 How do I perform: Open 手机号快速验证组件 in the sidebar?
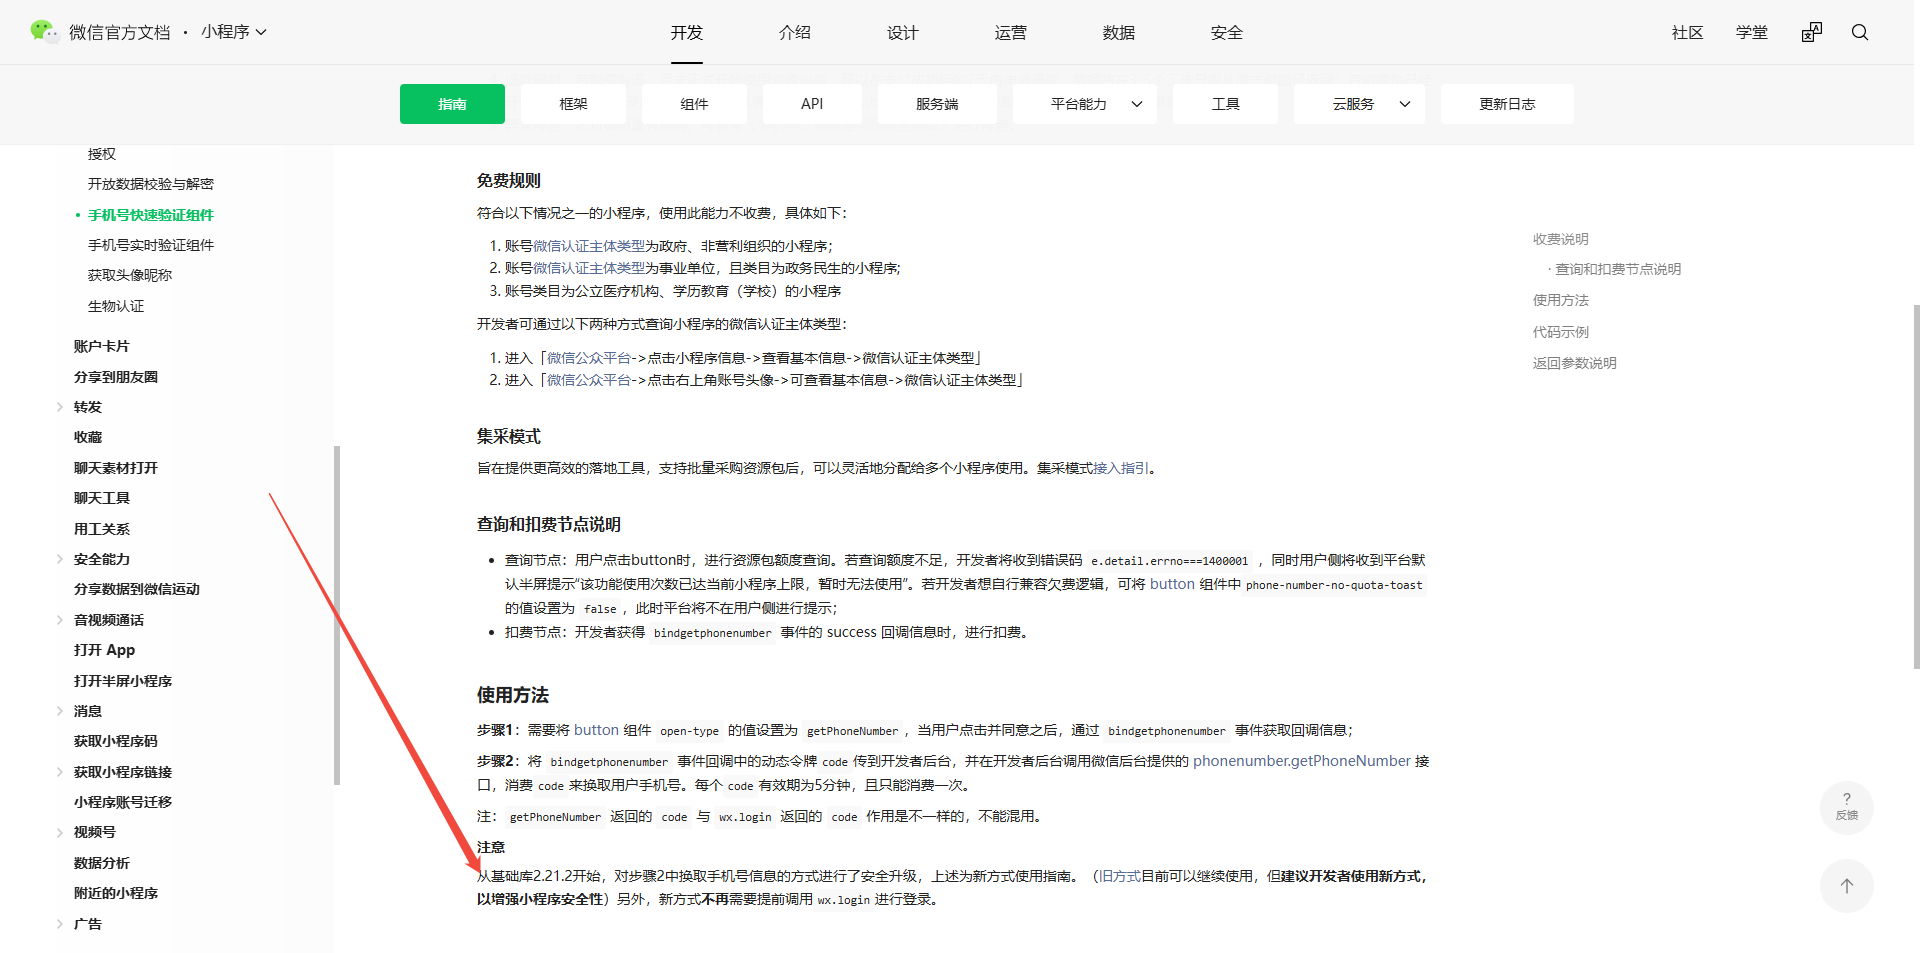point(151,215)
